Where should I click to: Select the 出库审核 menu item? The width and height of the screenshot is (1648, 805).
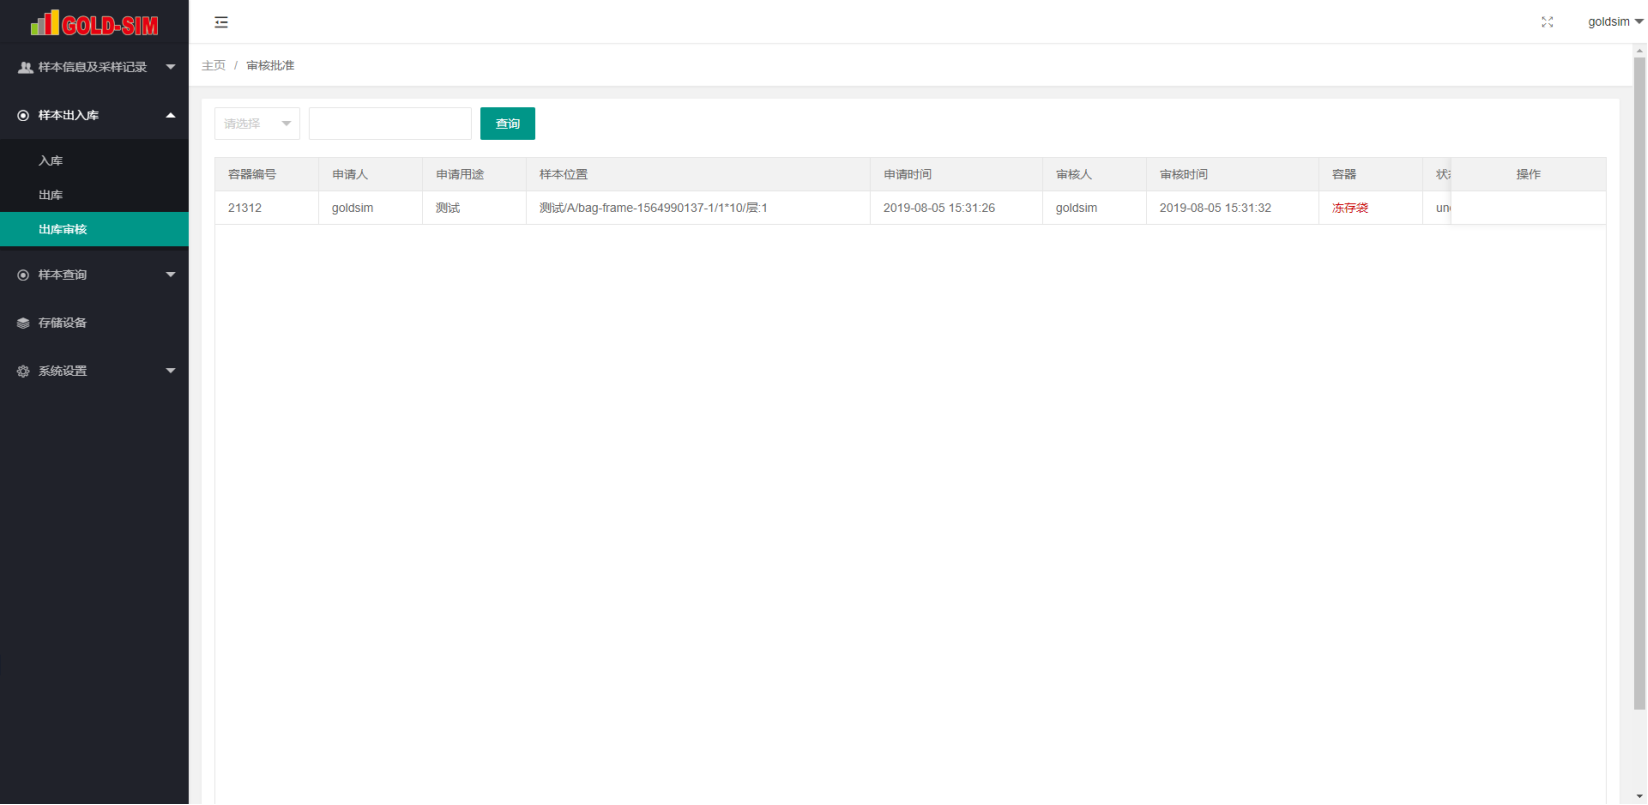tap(63, 229)
